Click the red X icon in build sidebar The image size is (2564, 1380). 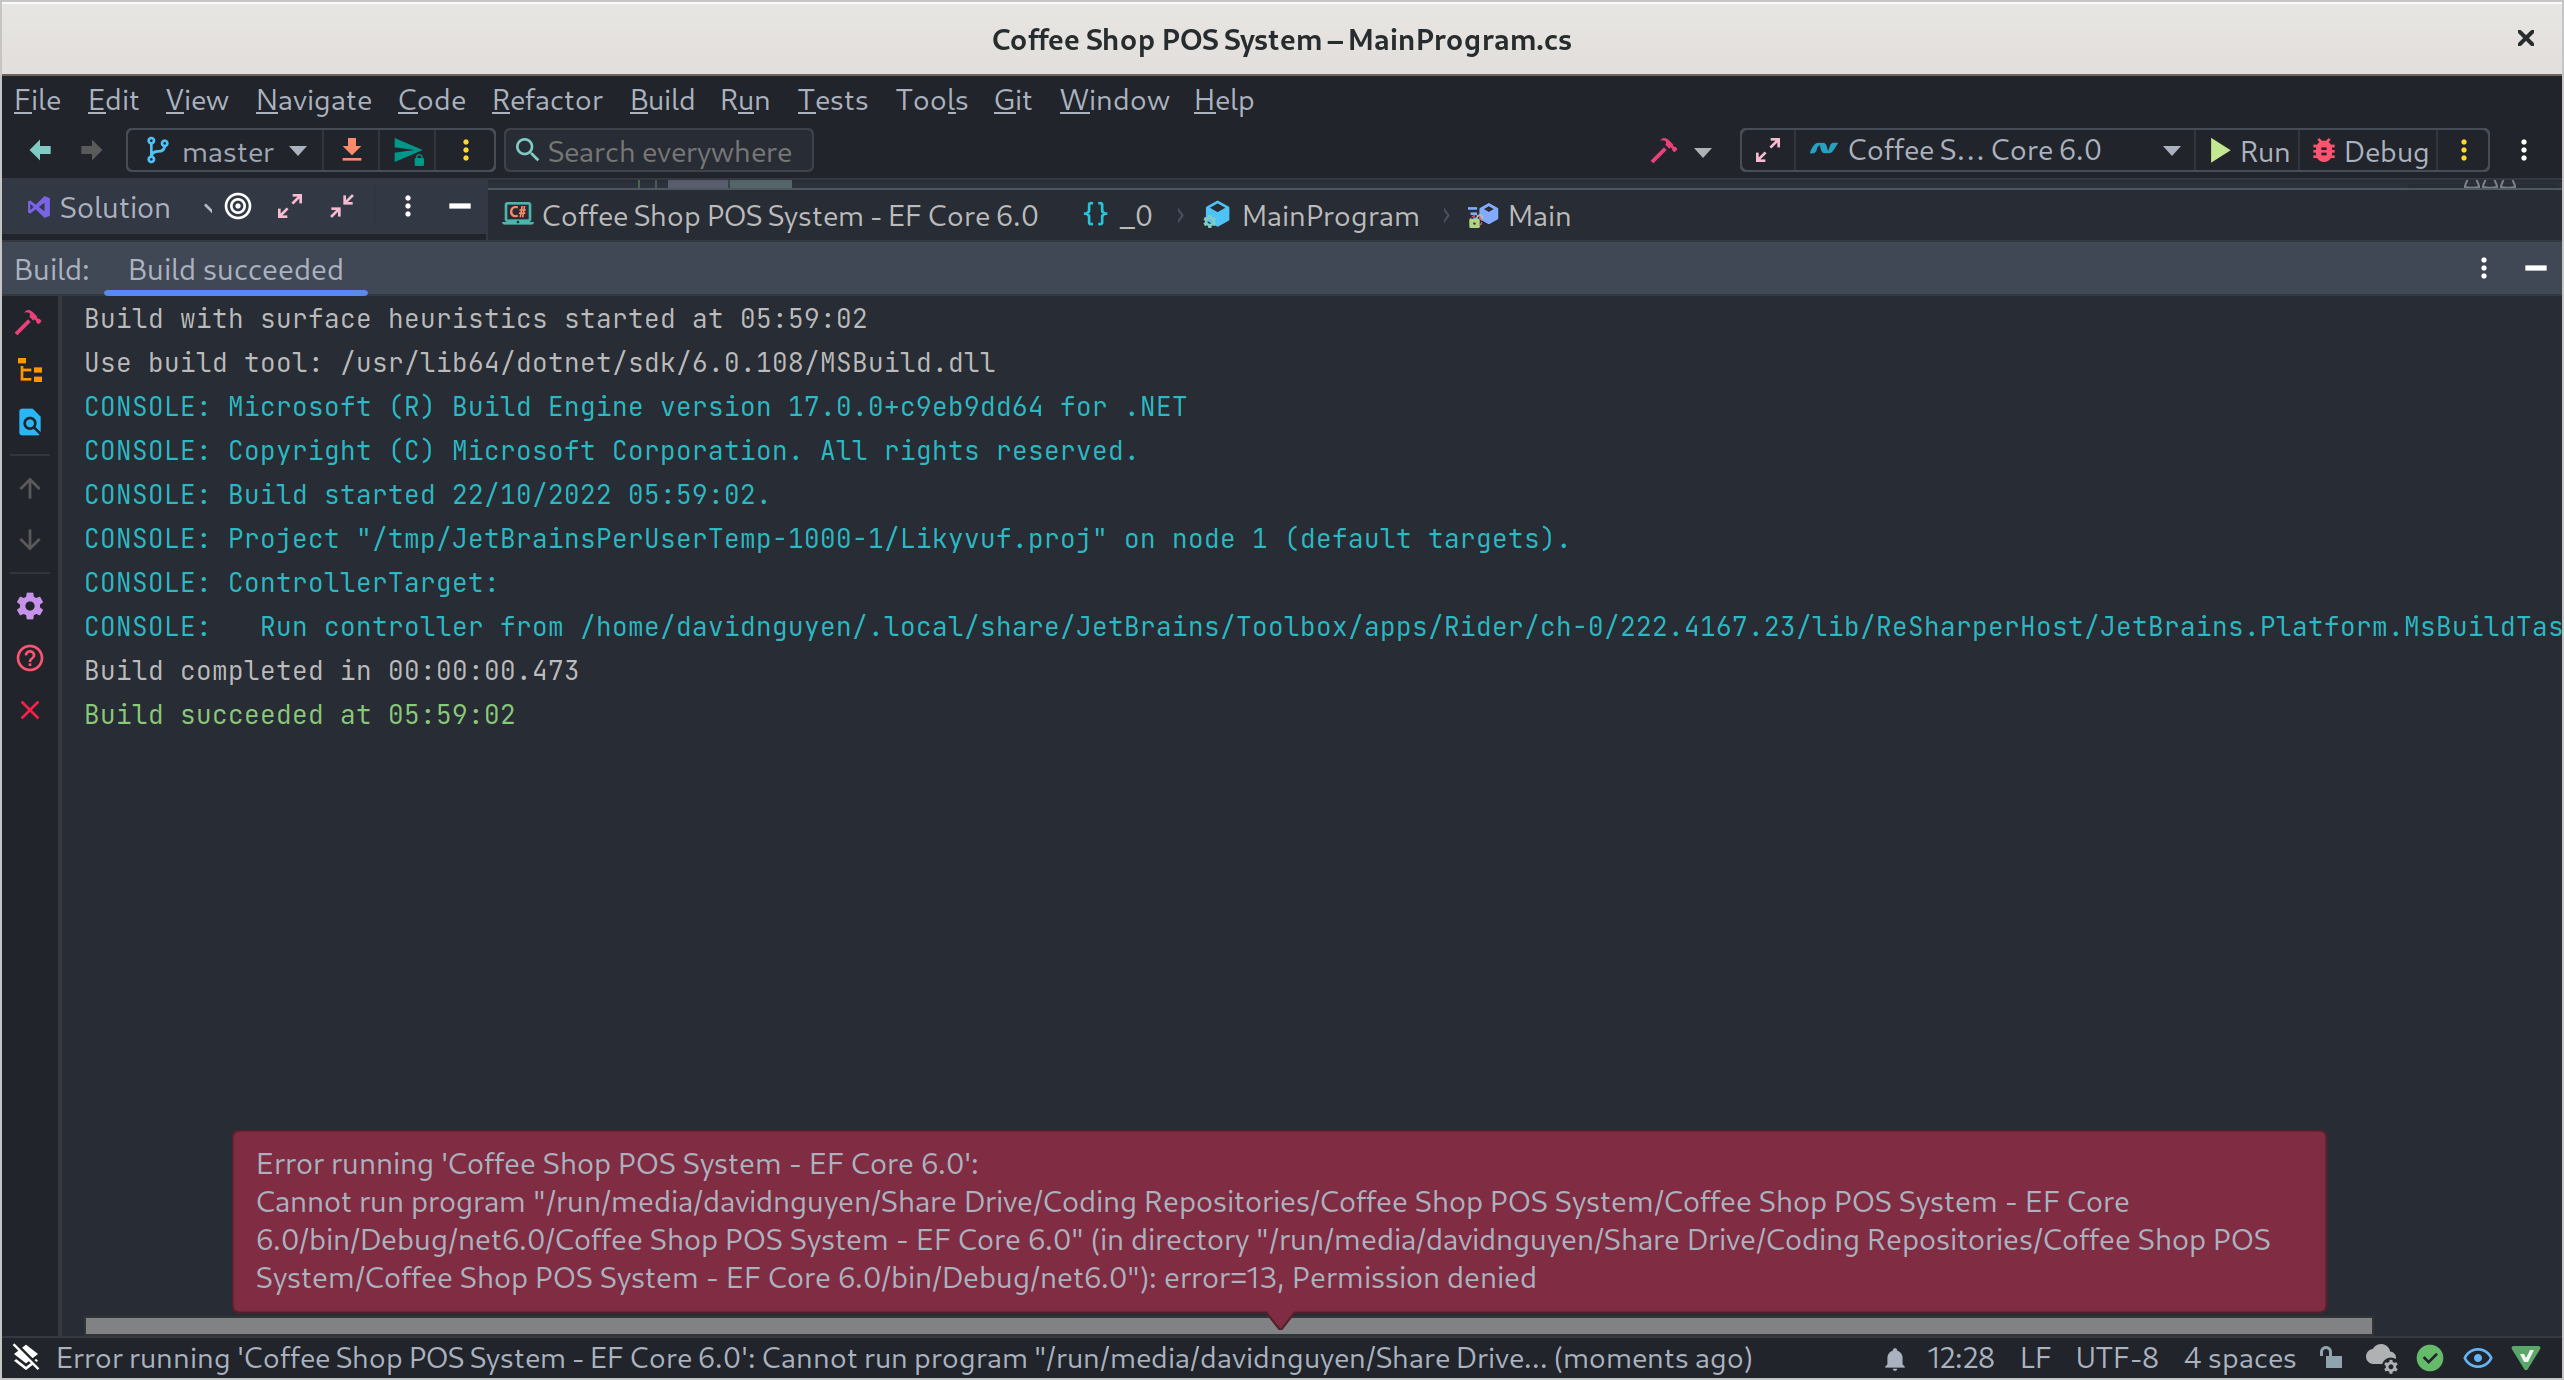30,711
